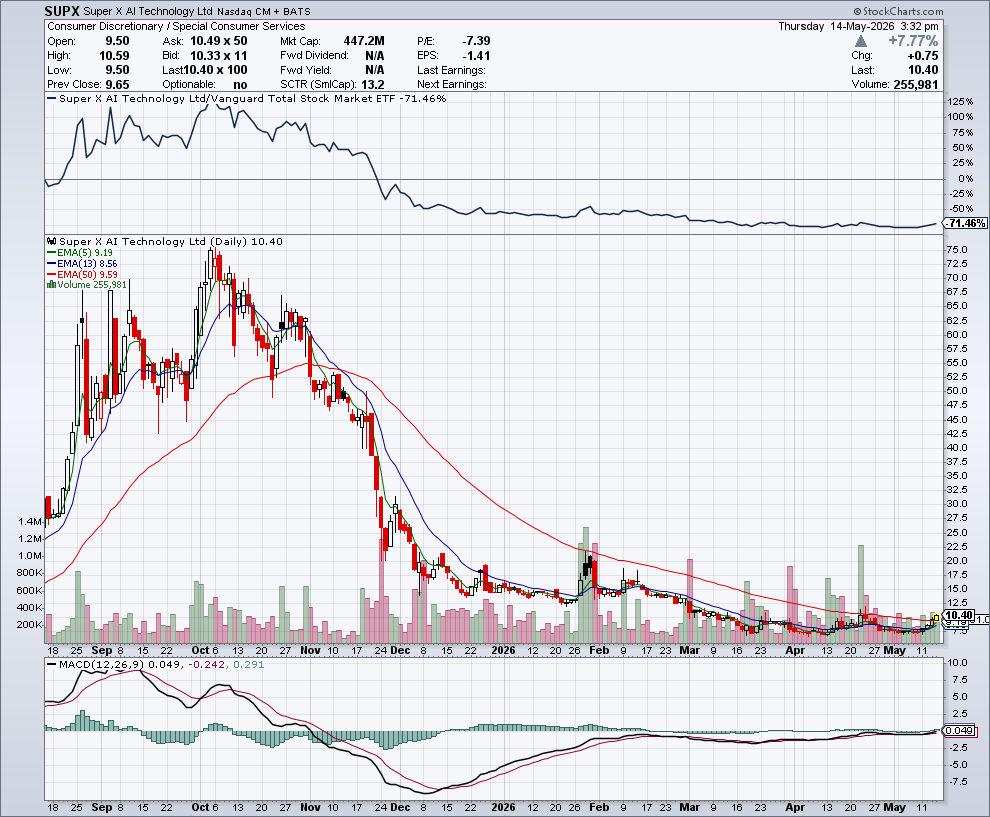
Task: Click the '1.4M' volume axis label
Action: click(x=30, y=522)
